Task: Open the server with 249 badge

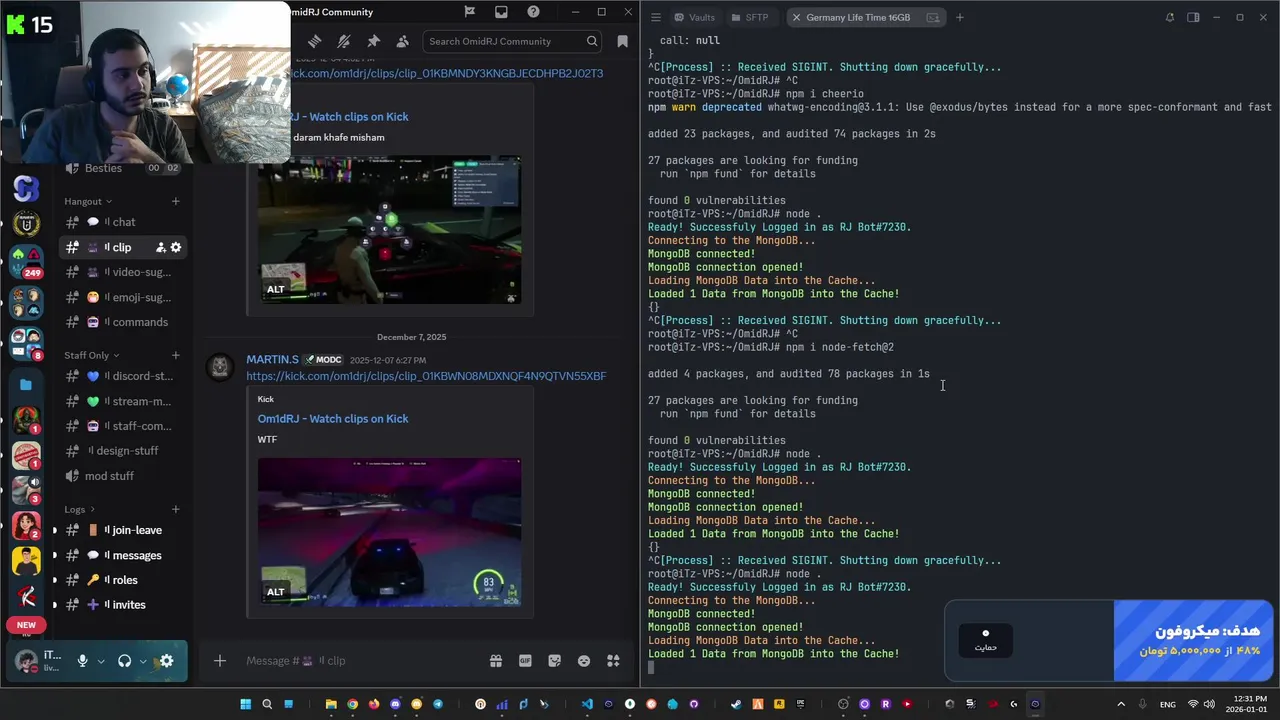Action: tap(27, 262)
